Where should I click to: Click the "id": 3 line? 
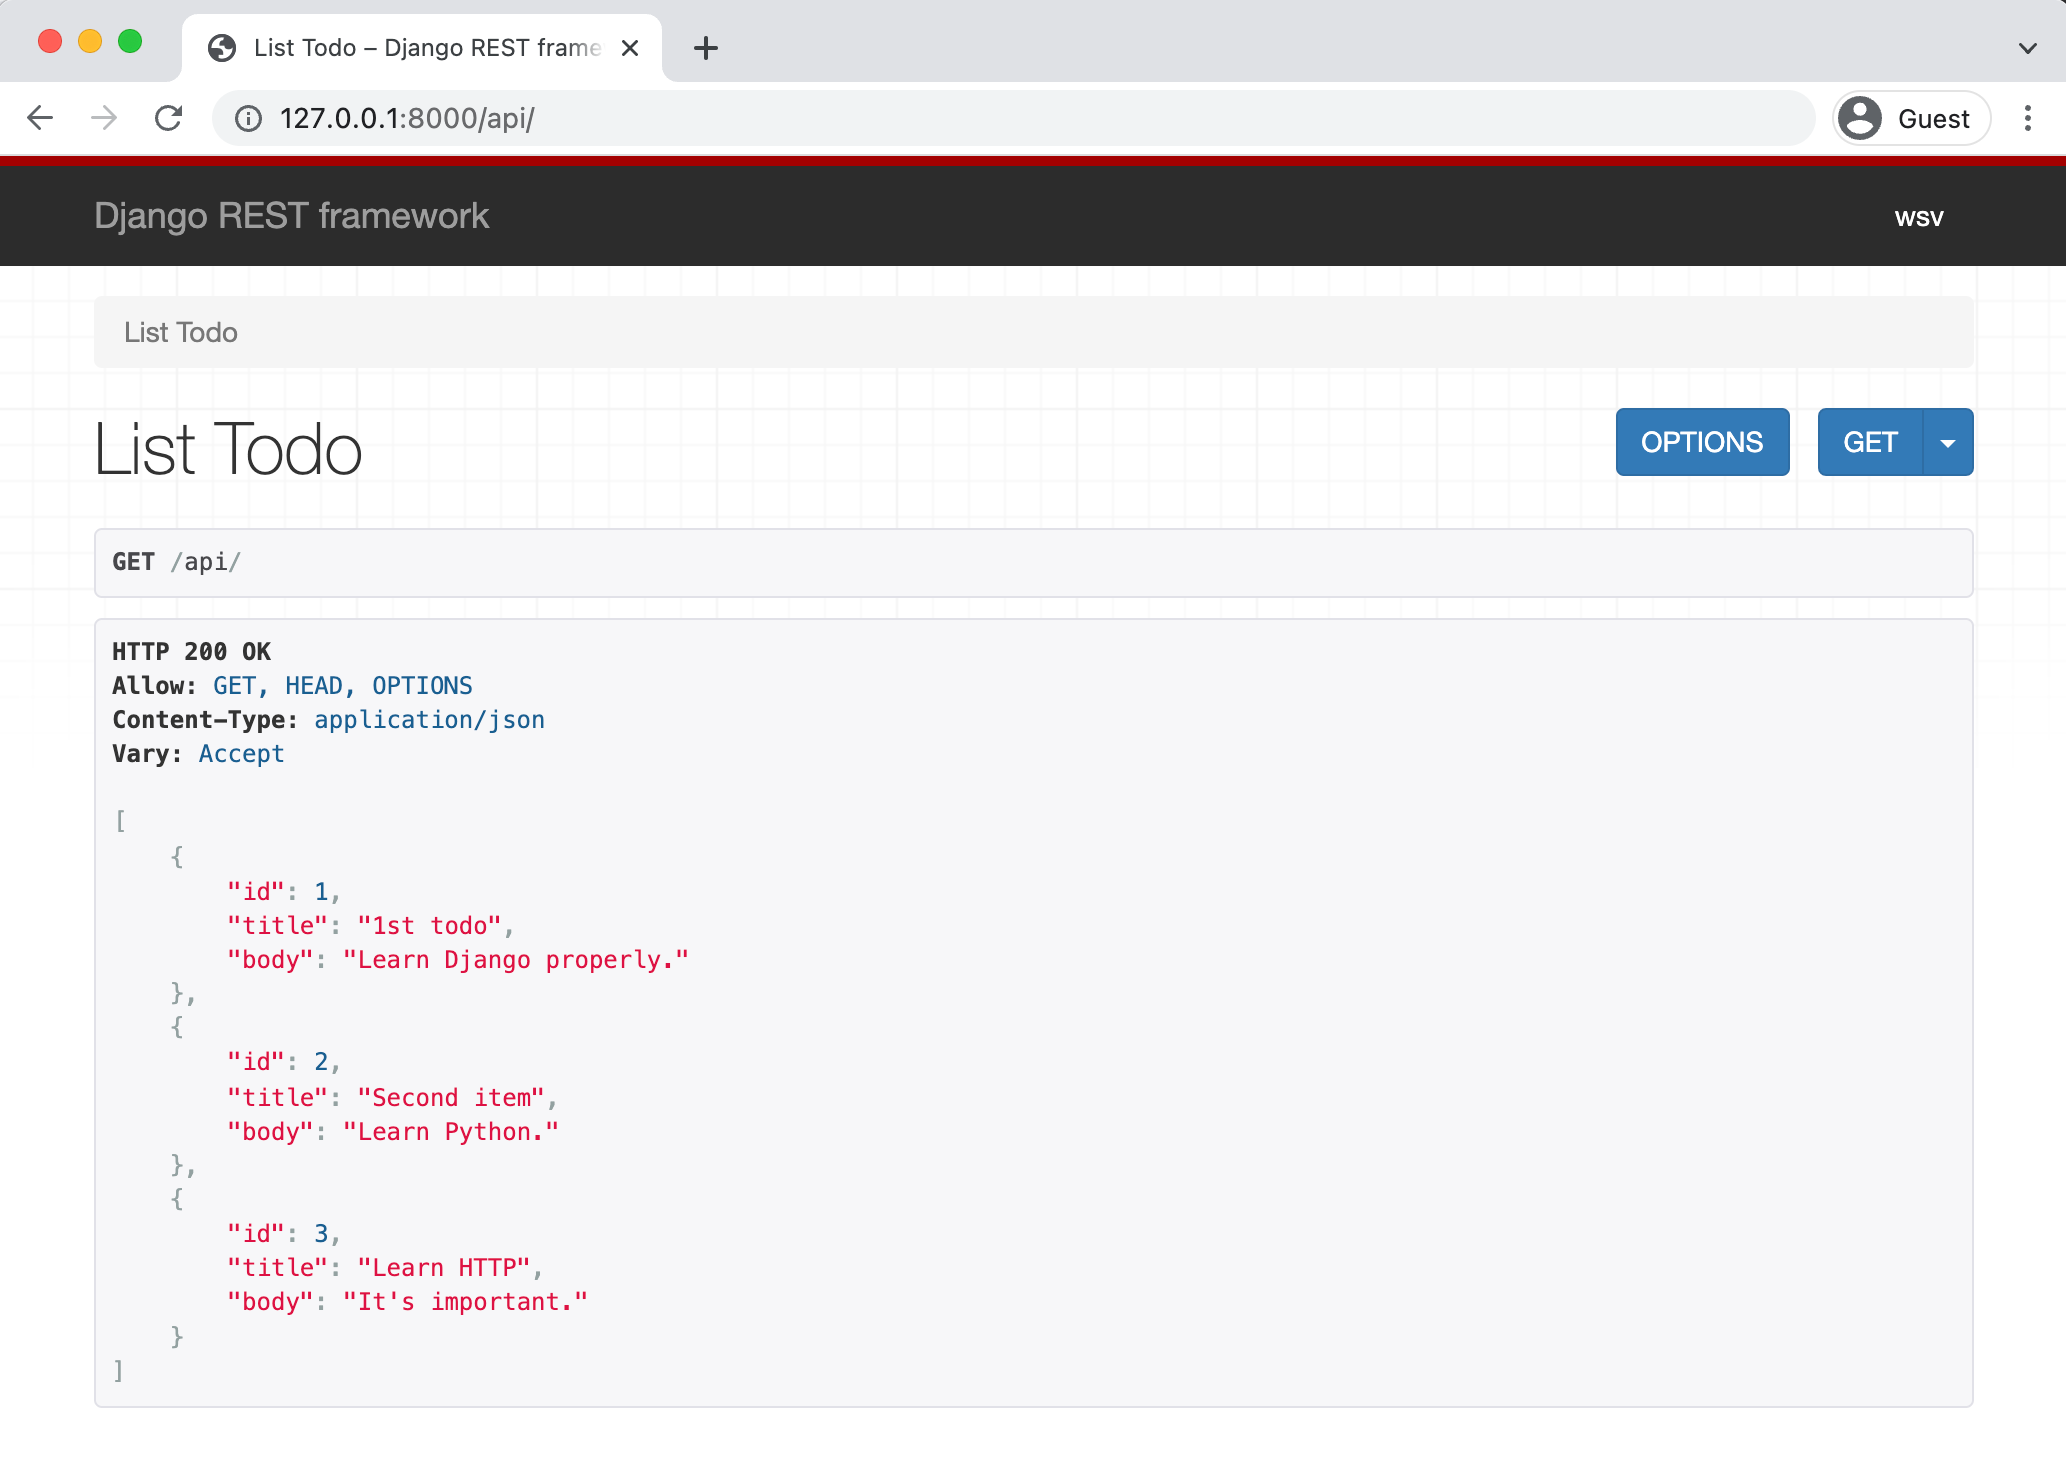pyautogui.click(x=284, y=1234)
